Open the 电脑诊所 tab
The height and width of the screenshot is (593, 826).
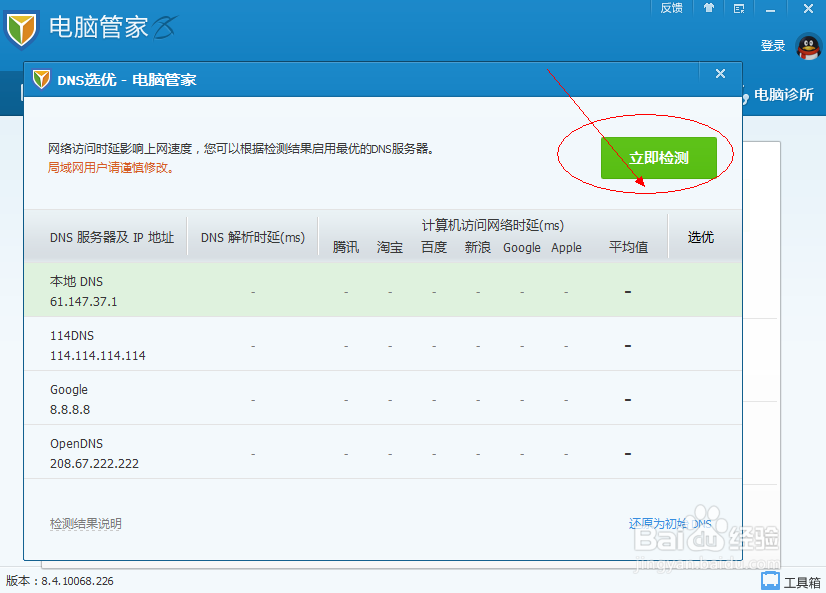778,95
